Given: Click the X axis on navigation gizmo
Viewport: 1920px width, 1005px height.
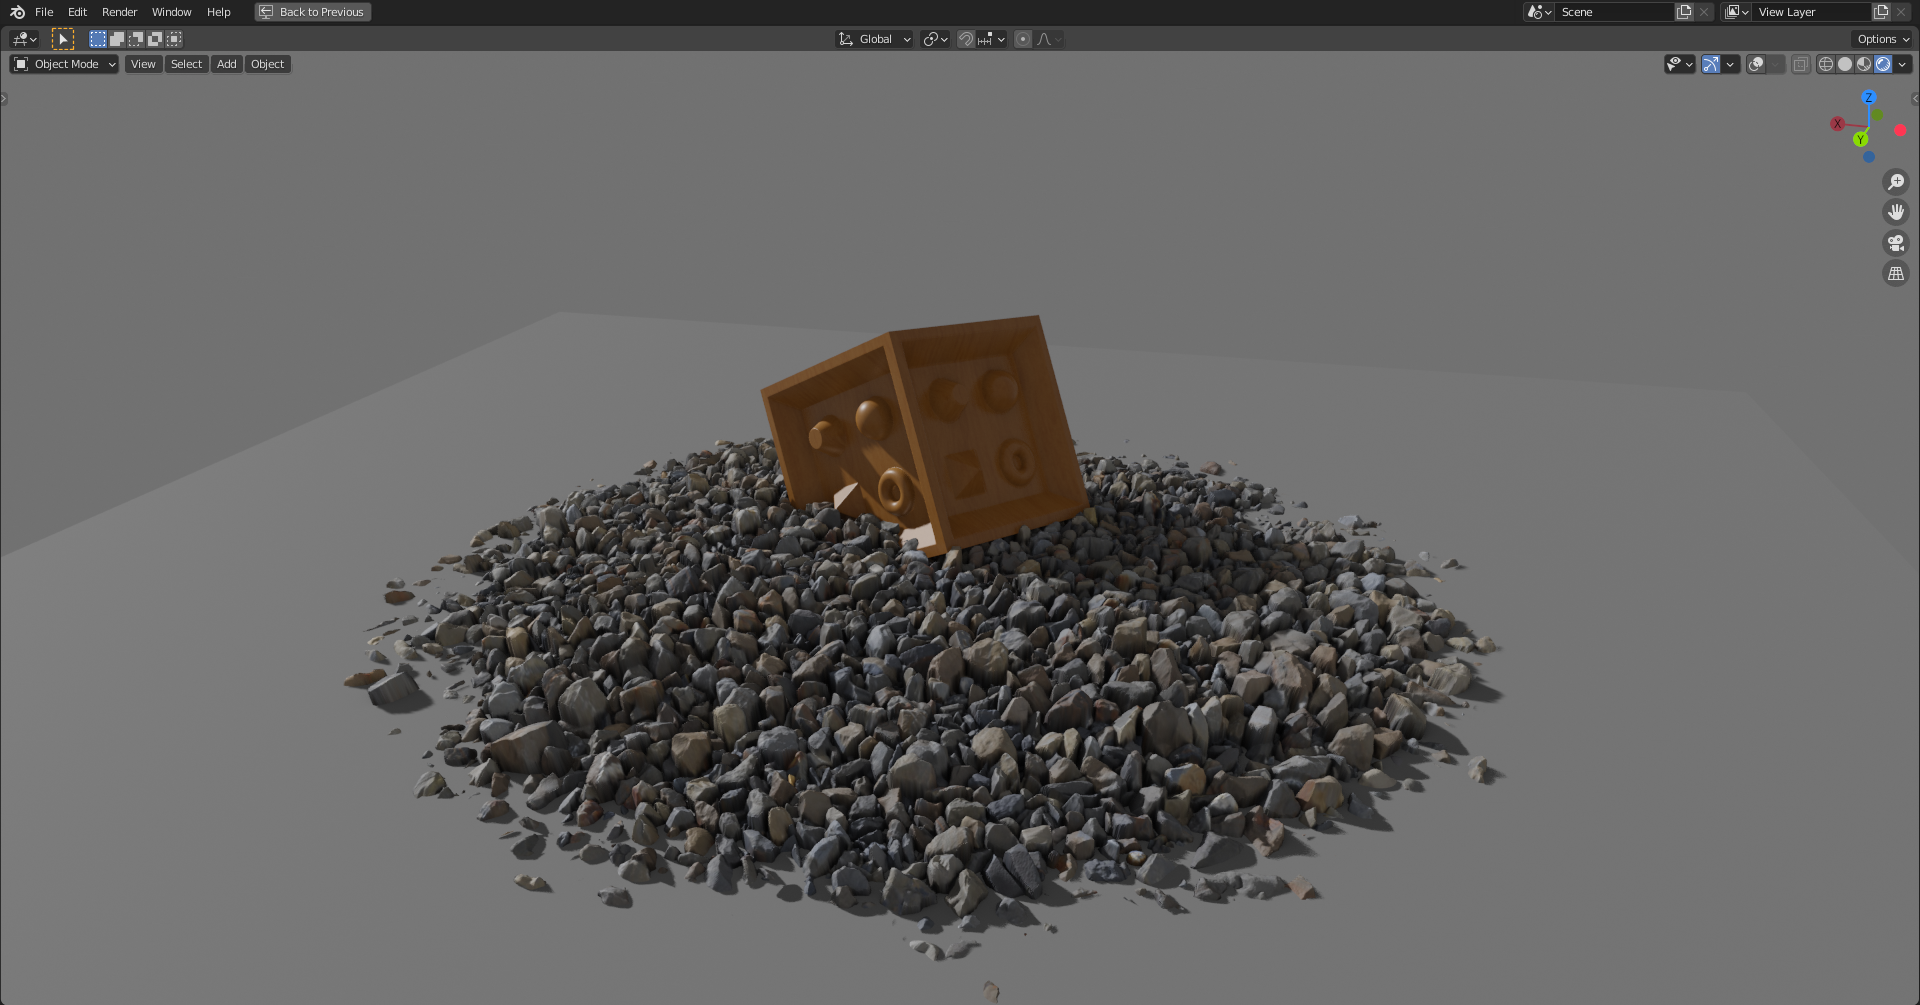Looking at the screenshot, I should [x=1837, y=124].
